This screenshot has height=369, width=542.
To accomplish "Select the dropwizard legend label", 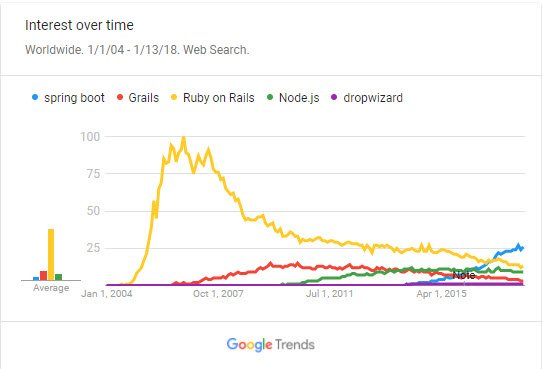I will [x=373, y=98].
